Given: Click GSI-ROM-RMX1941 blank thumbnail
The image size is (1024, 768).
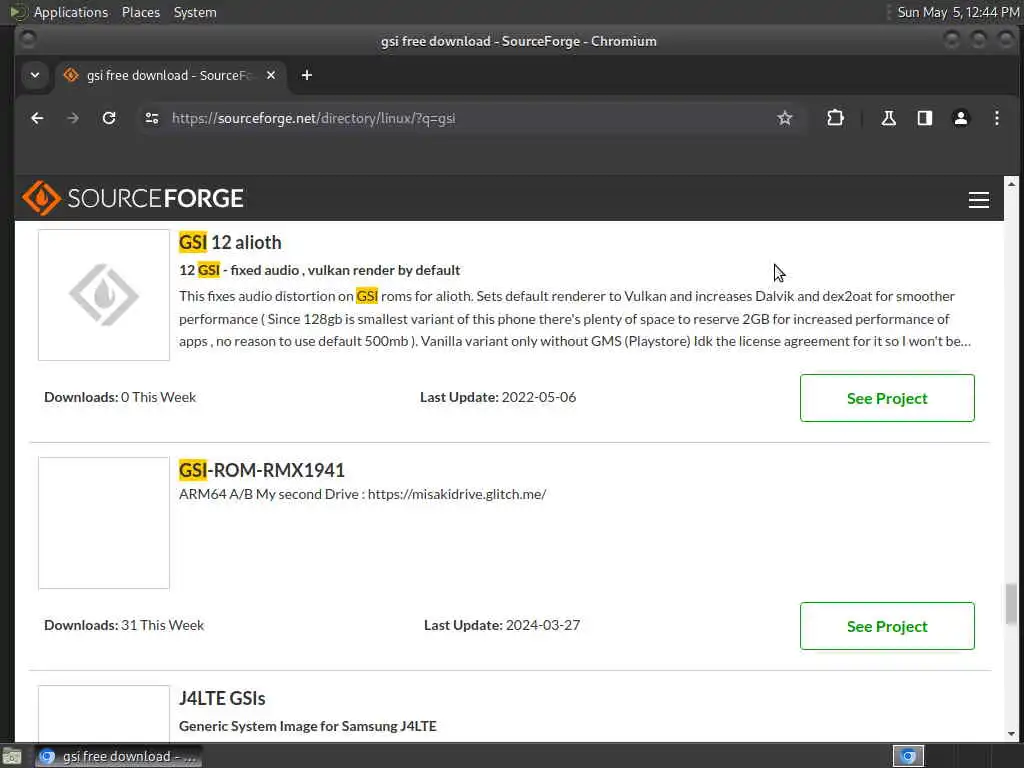Looking at the screenshot, I should point(104,522).
